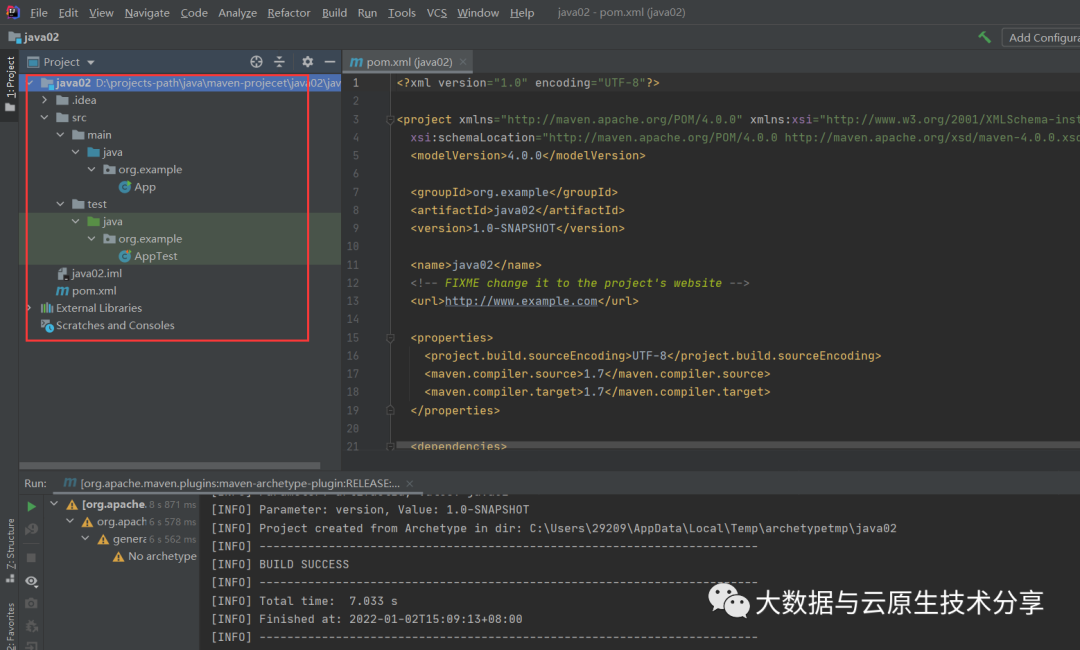Open the Z: Structure side tool tab
This screenshot has width=1080, height=650.
[x=10, y=551]
